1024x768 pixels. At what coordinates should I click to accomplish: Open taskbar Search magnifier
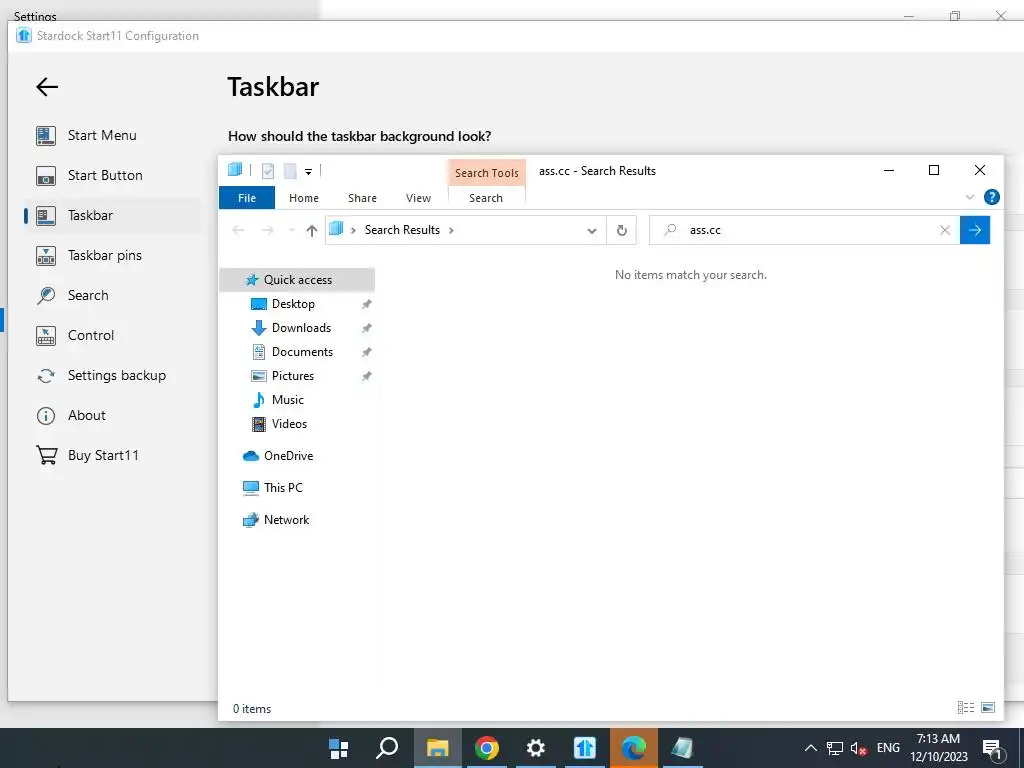[387, 748]
